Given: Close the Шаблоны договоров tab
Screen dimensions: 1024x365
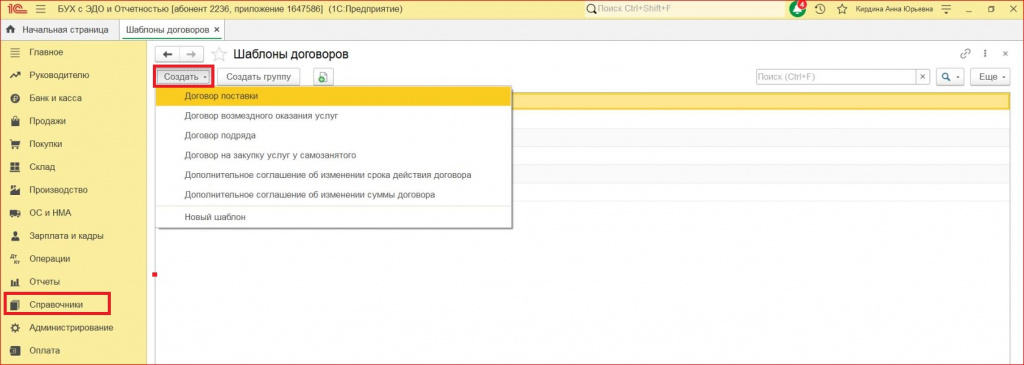Looking at the screenshot, I should point(217,30).
